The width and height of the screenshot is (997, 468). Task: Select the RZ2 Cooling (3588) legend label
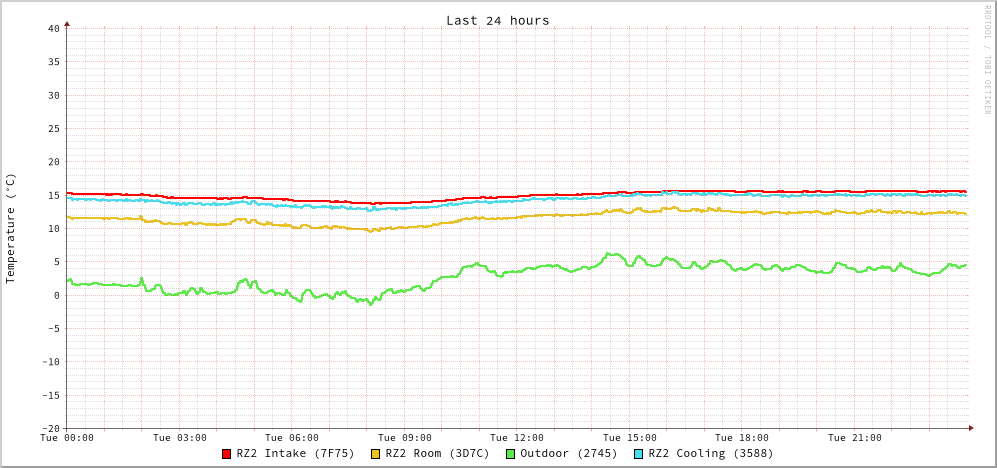point(710,454)
